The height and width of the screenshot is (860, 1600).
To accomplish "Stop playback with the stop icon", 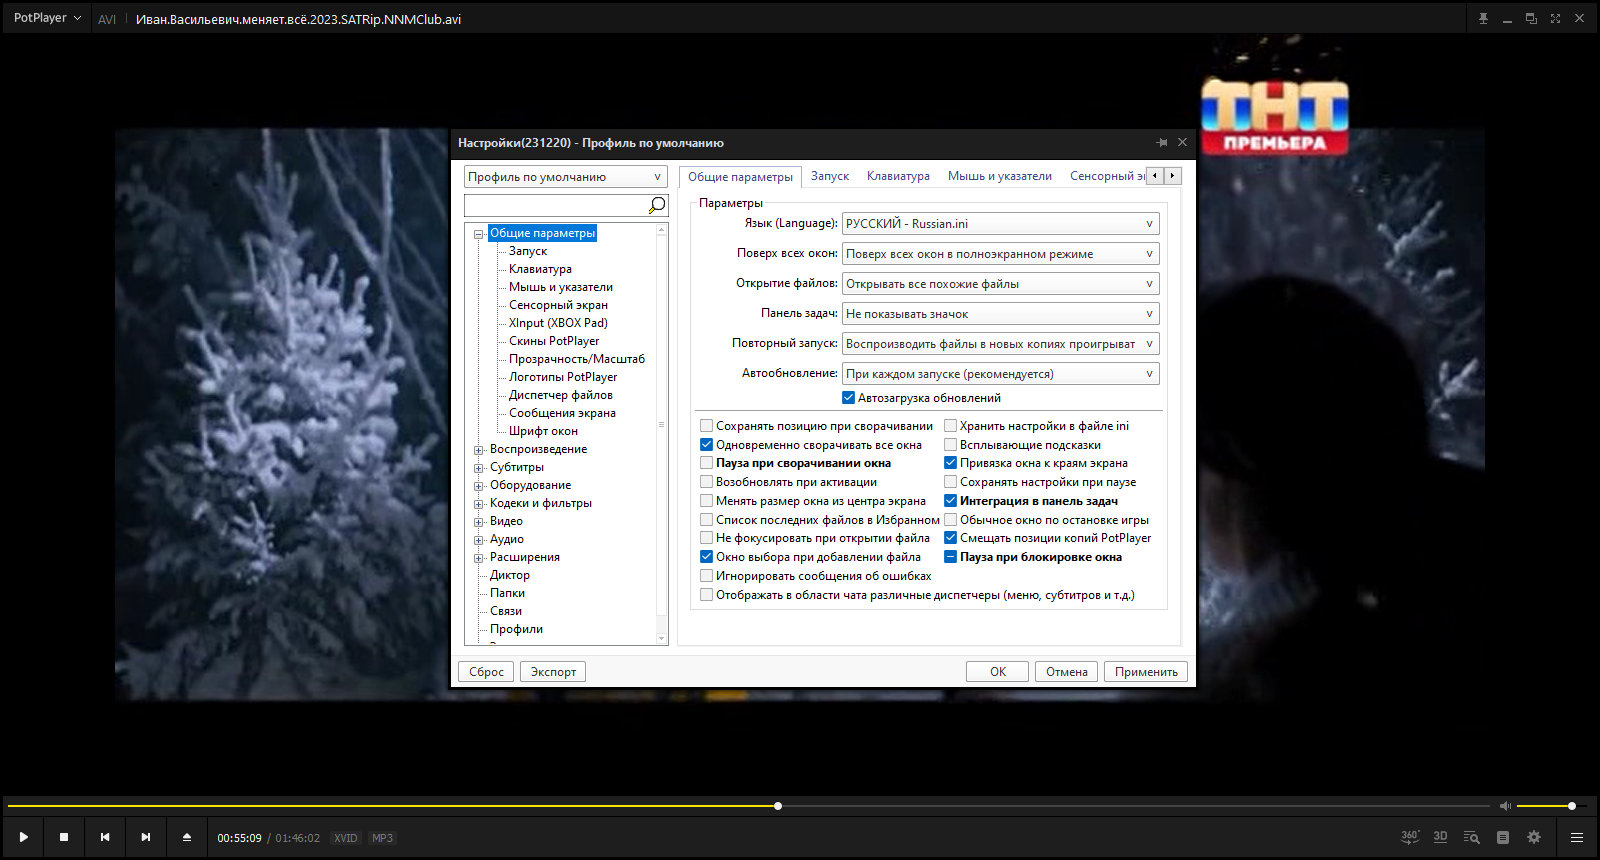I will [x=64, y=837].
